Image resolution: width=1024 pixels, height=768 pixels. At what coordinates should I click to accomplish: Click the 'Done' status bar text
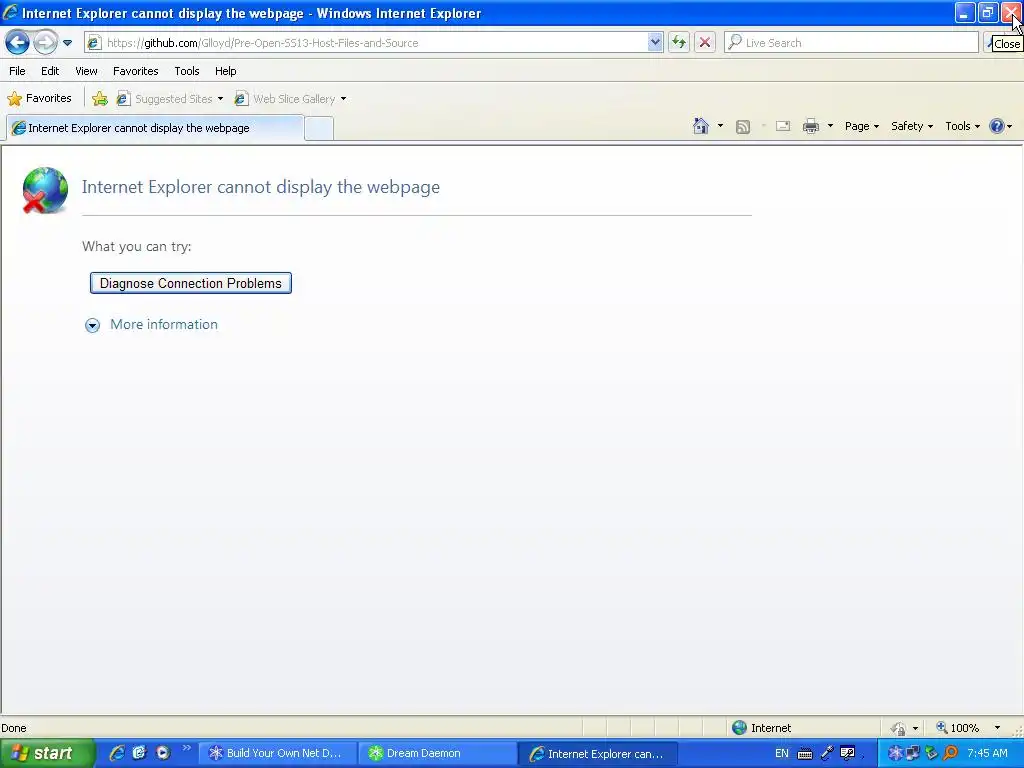(14, 728)
